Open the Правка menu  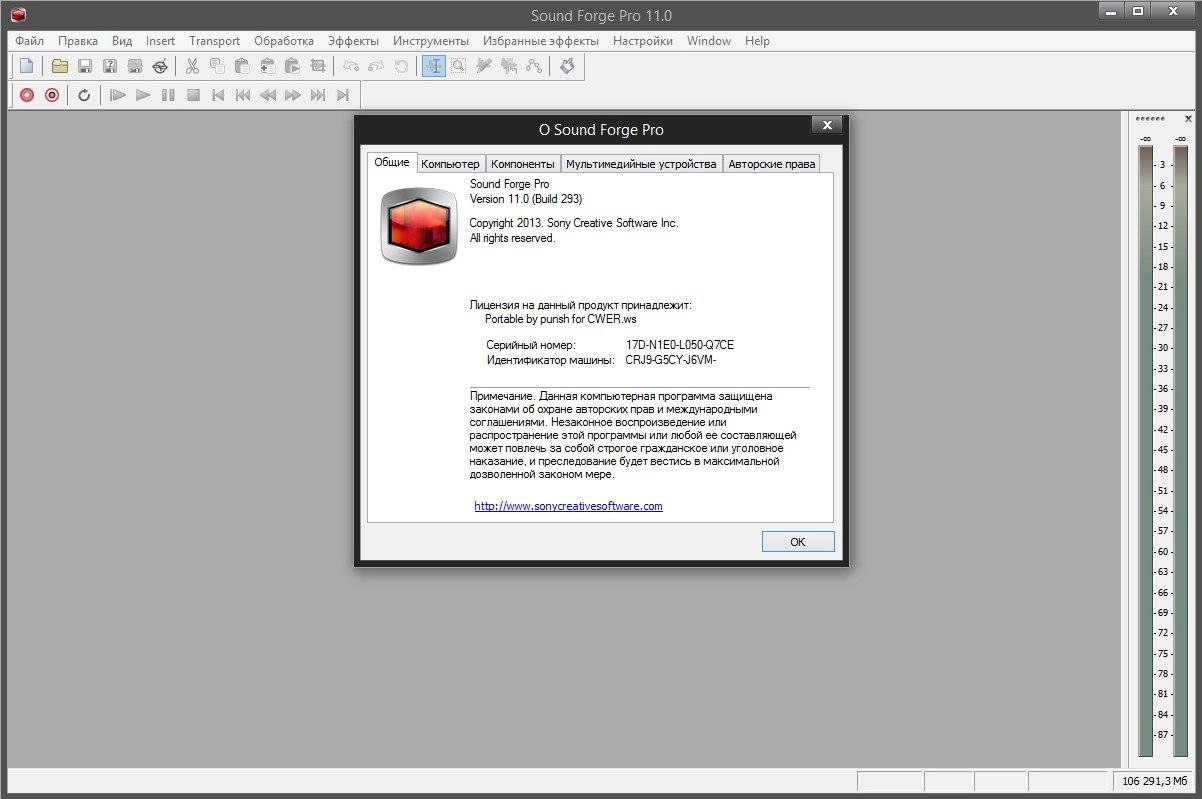click(78, 41)
